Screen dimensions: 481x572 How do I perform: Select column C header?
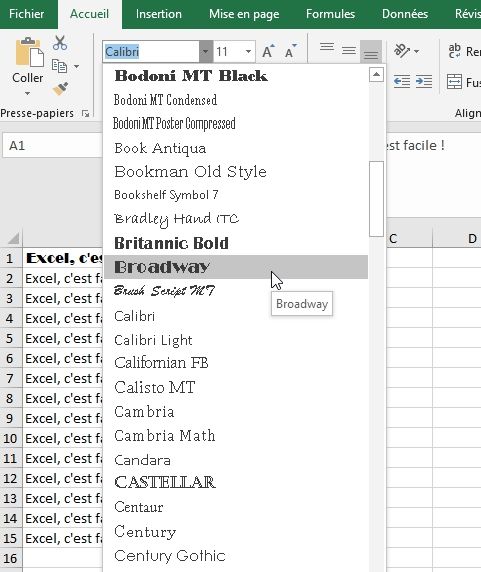[x=409, y=239]
